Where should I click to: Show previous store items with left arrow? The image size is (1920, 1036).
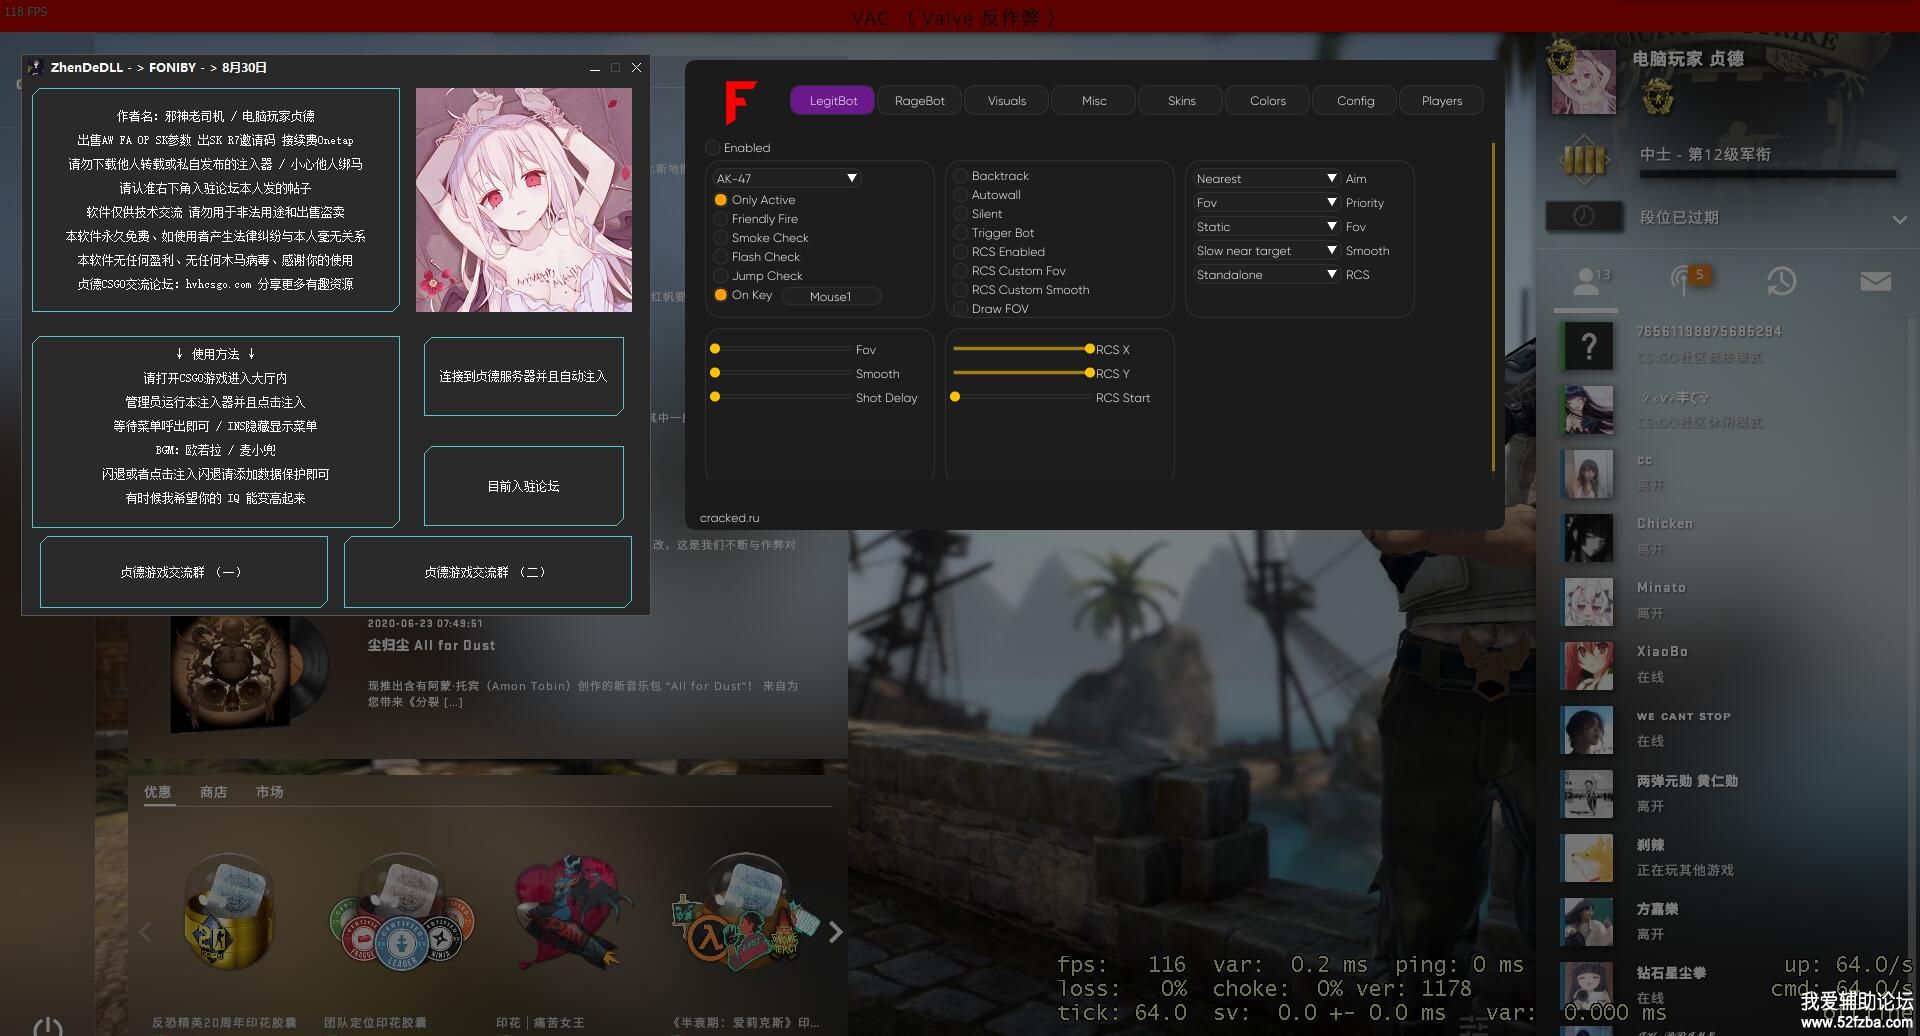[x=145, y=932]
